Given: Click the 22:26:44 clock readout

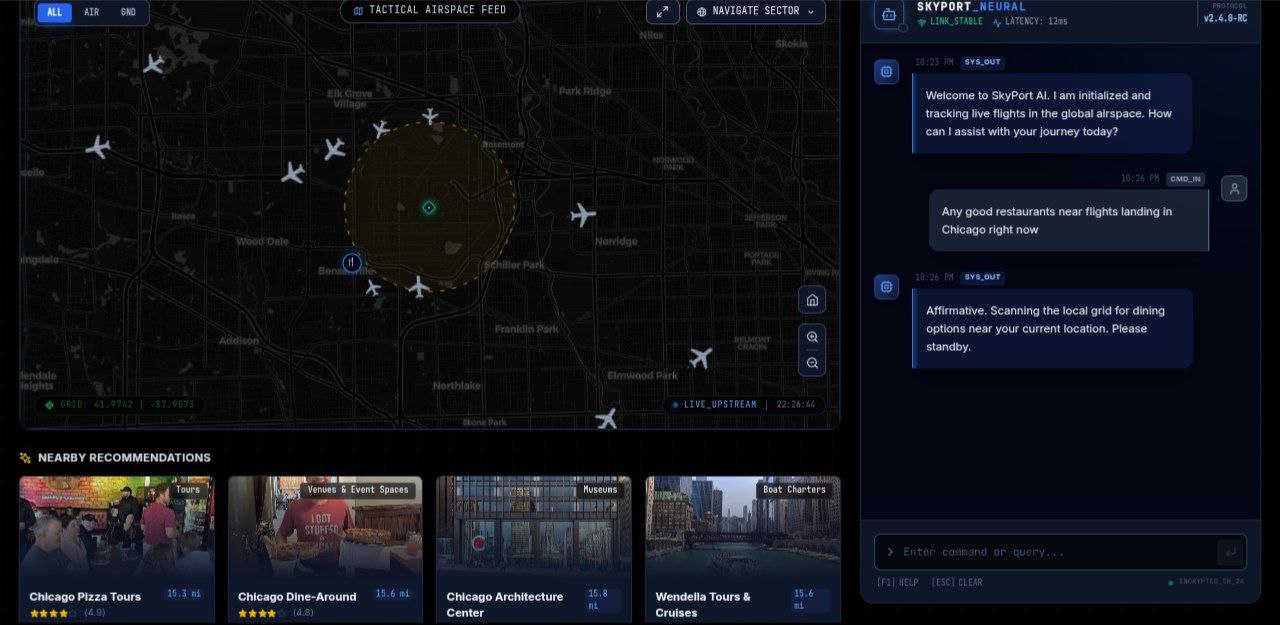Looking at the screenshot, I should click(x=795, y=405).
